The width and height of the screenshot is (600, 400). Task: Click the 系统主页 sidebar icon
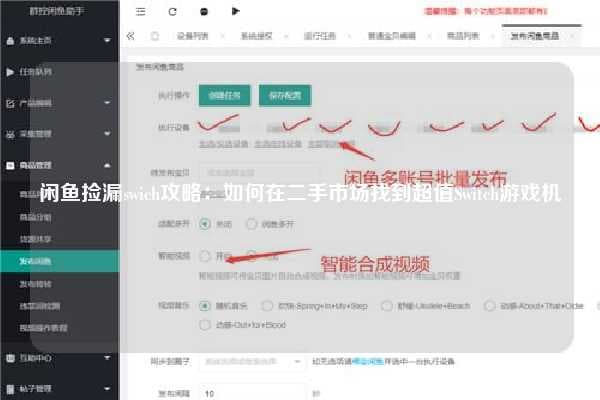point(10,41)
